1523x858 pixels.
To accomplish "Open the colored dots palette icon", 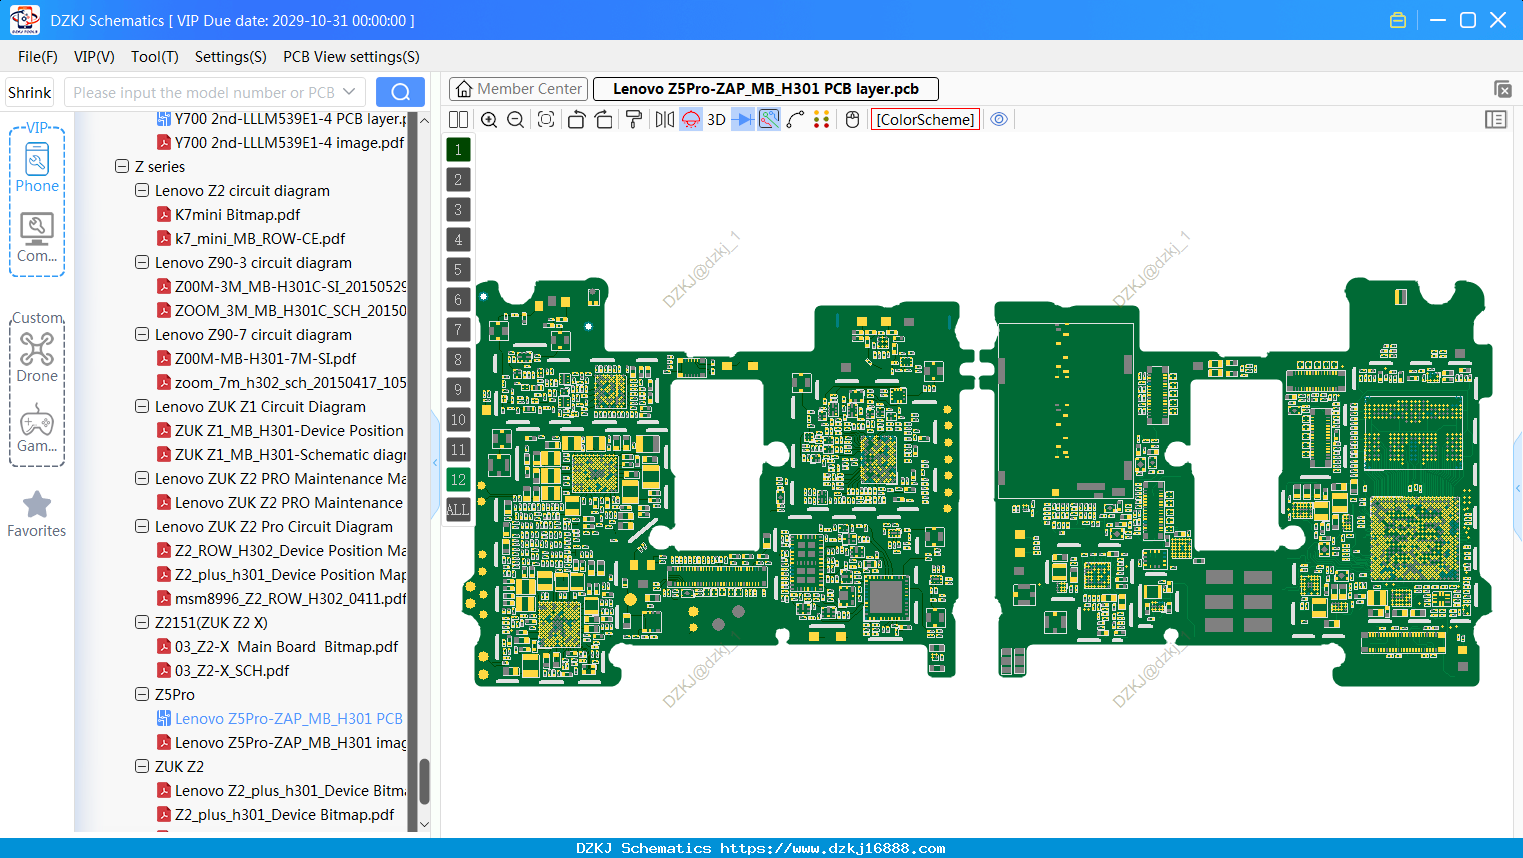I will [x=822, y=119].
